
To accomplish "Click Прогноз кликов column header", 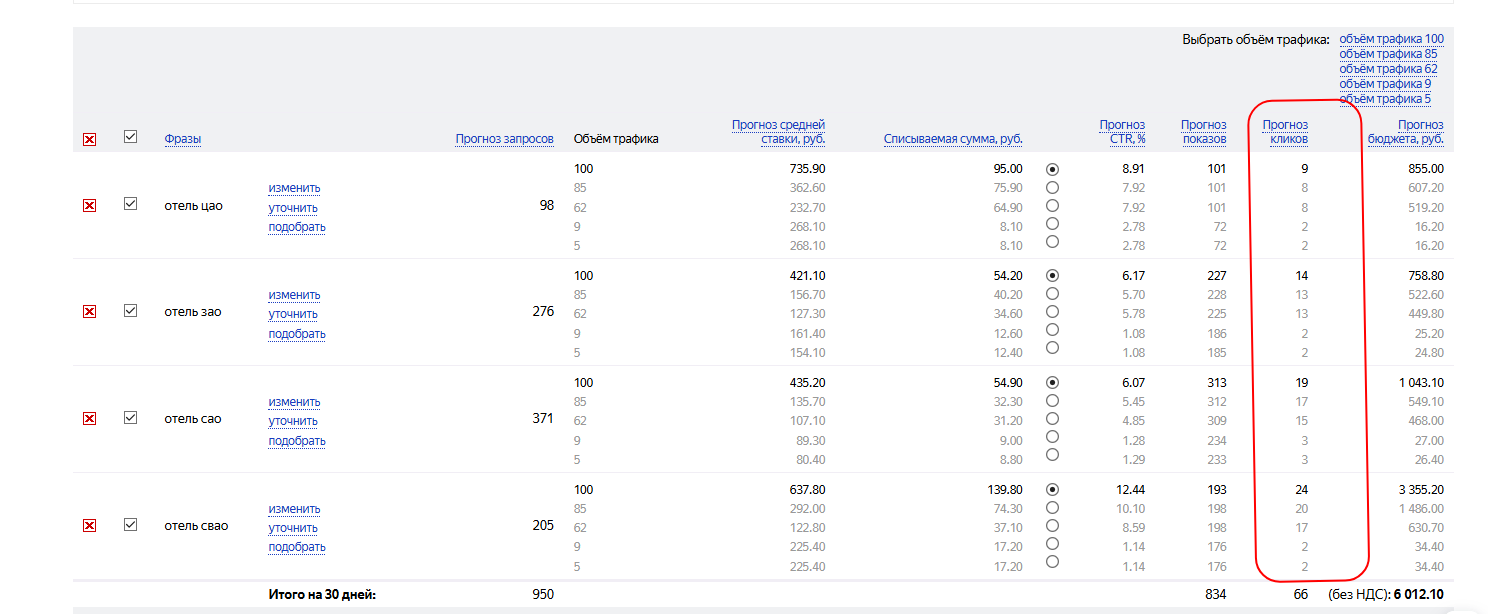I will pos(1285,132).
